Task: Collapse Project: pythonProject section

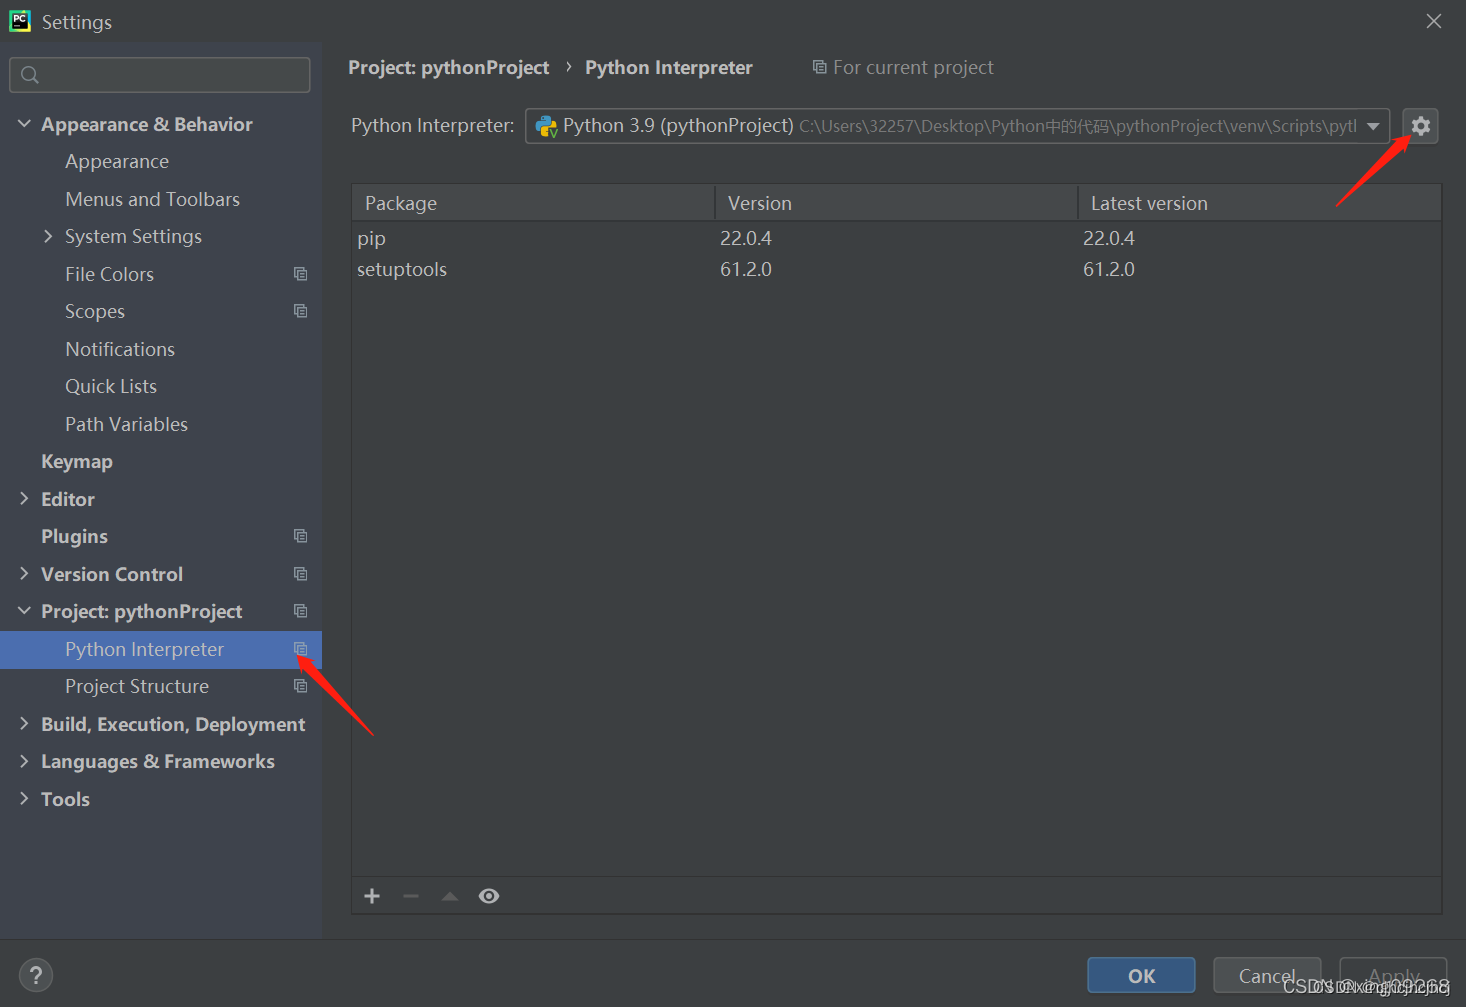Action: pos(24,611)
